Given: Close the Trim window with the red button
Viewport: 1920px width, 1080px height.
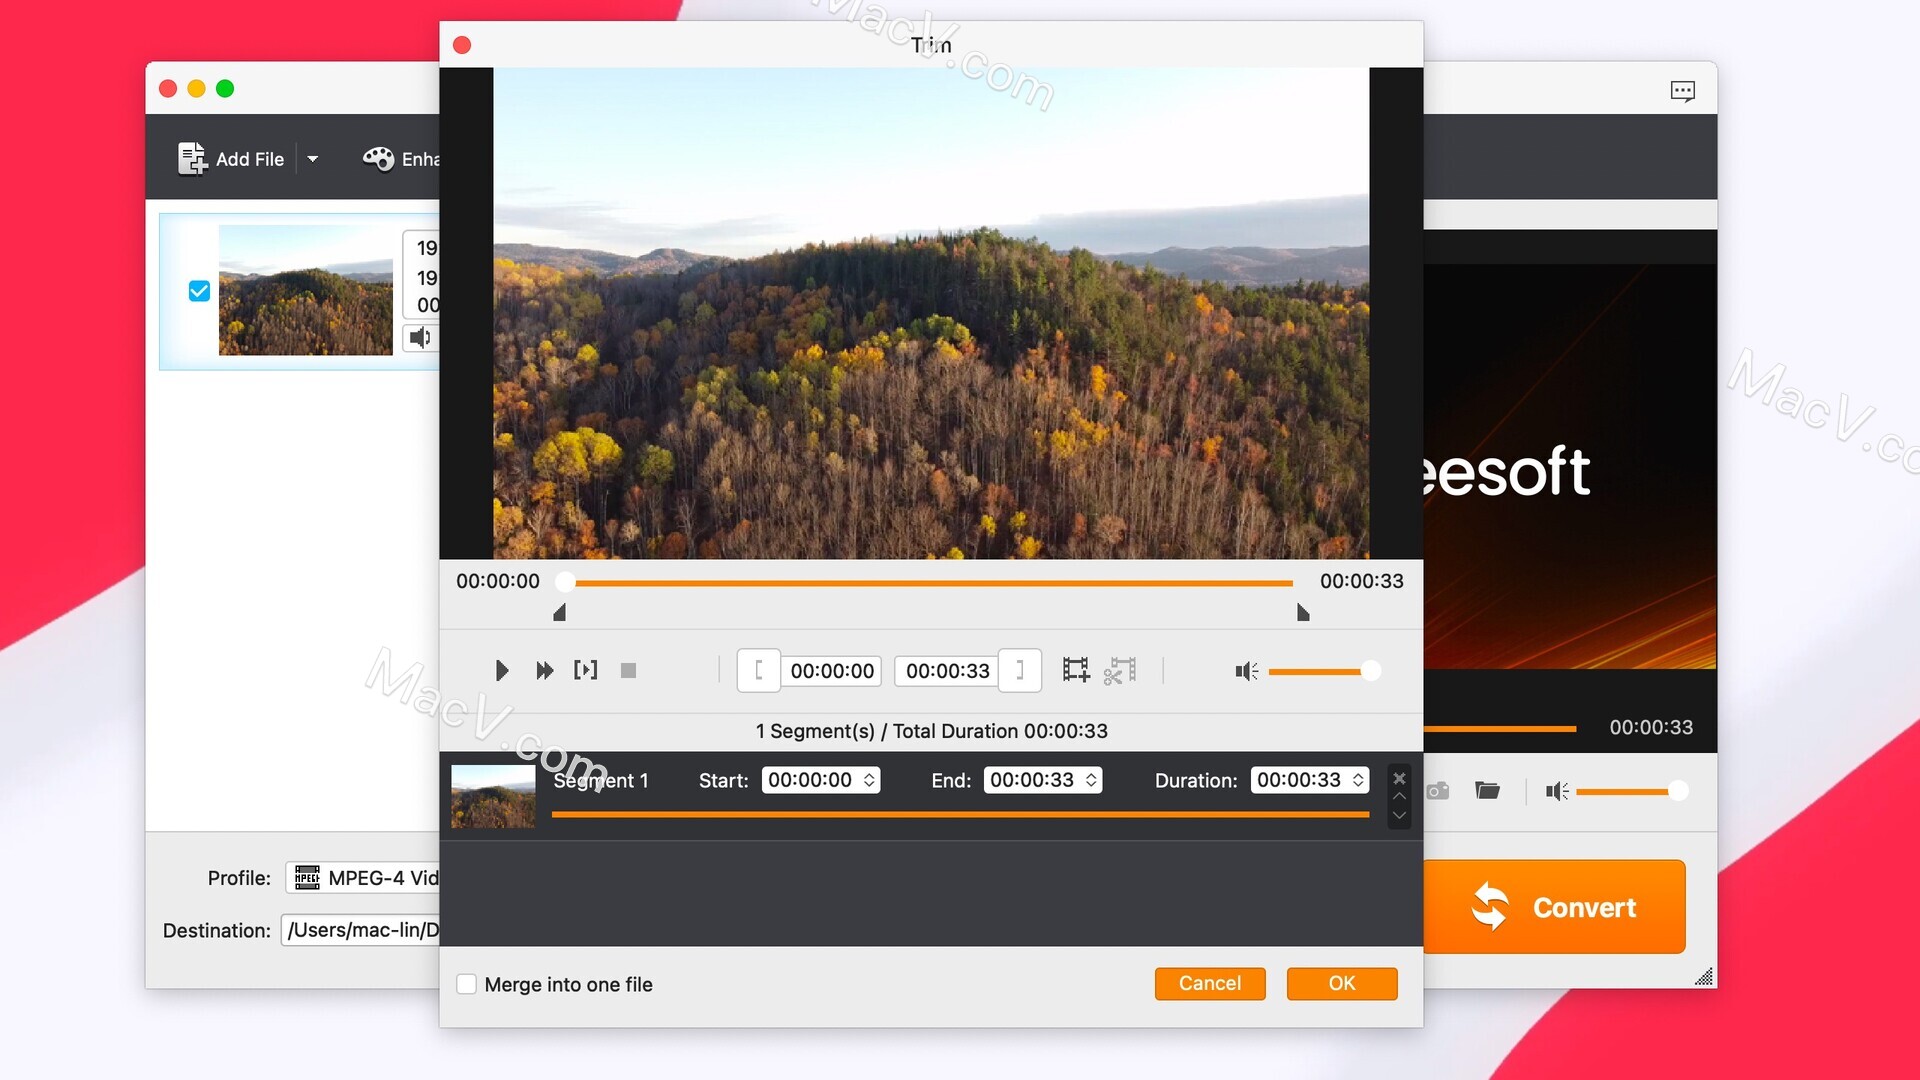Looking at the screenshot, I should point(462,45).
